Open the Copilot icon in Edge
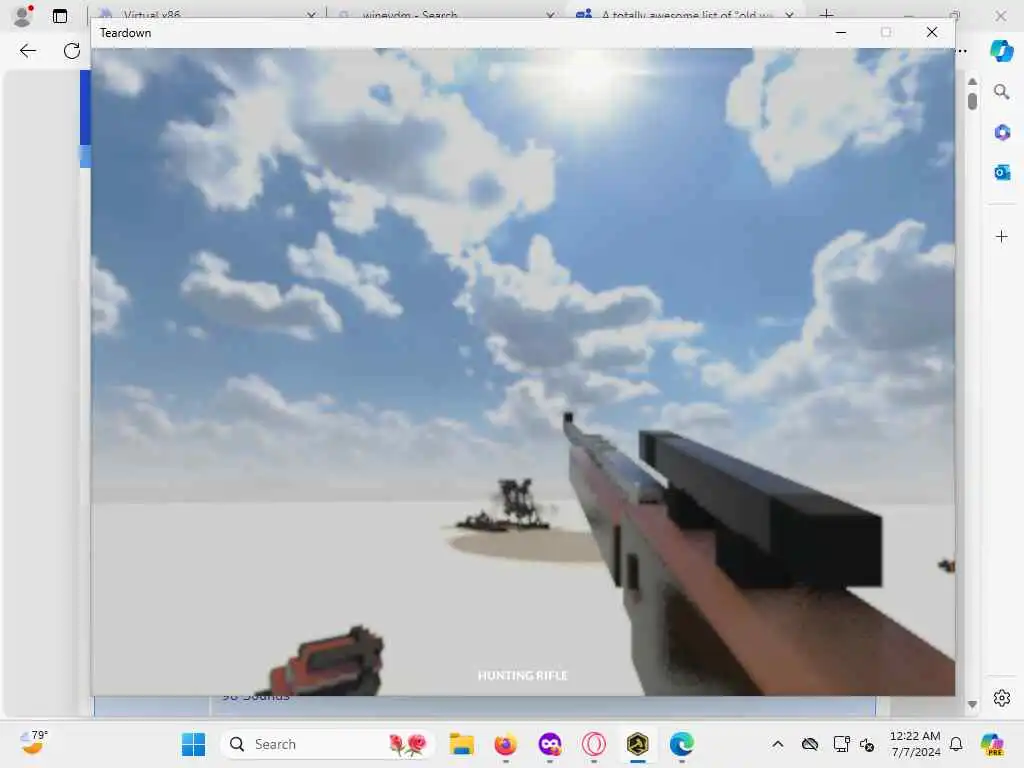Screen dimensions: 1024x768 tap(1001, 51)
